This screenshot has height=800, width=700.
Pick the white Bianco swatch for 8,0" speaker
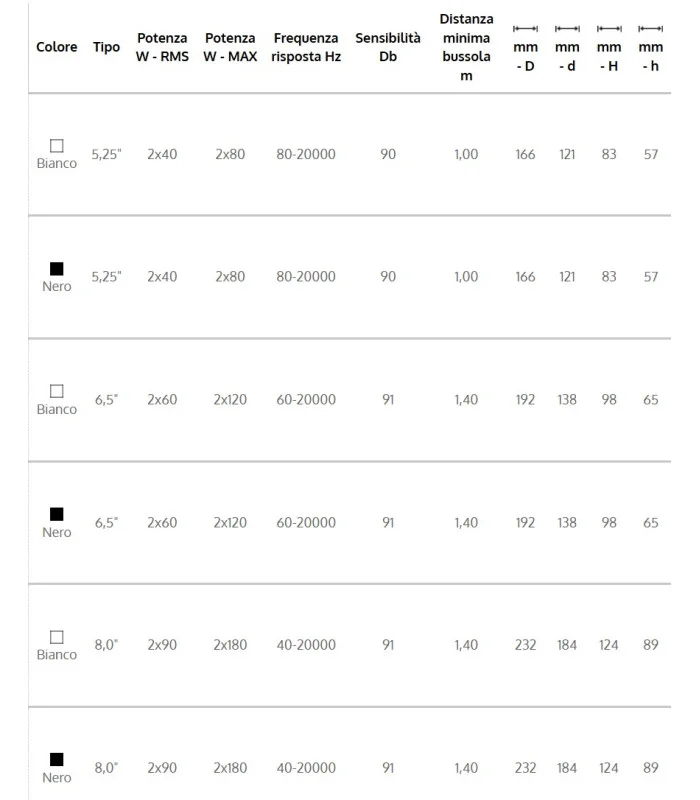pos(57,637)
